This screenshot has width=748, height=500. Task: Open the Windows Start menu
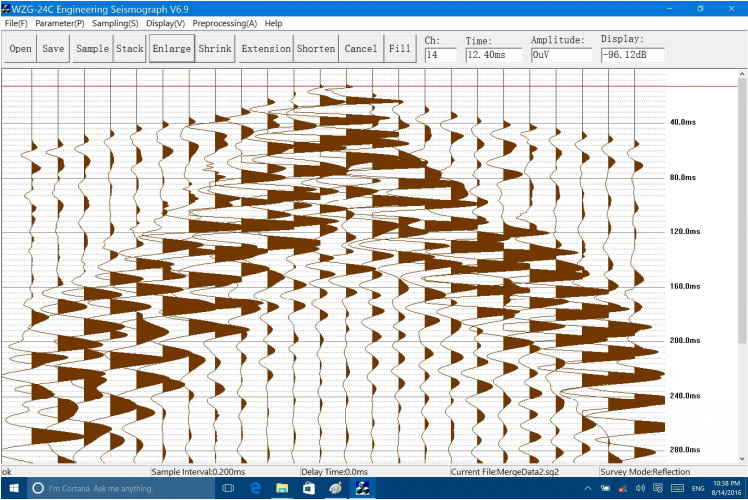click(x=11, y=488)
